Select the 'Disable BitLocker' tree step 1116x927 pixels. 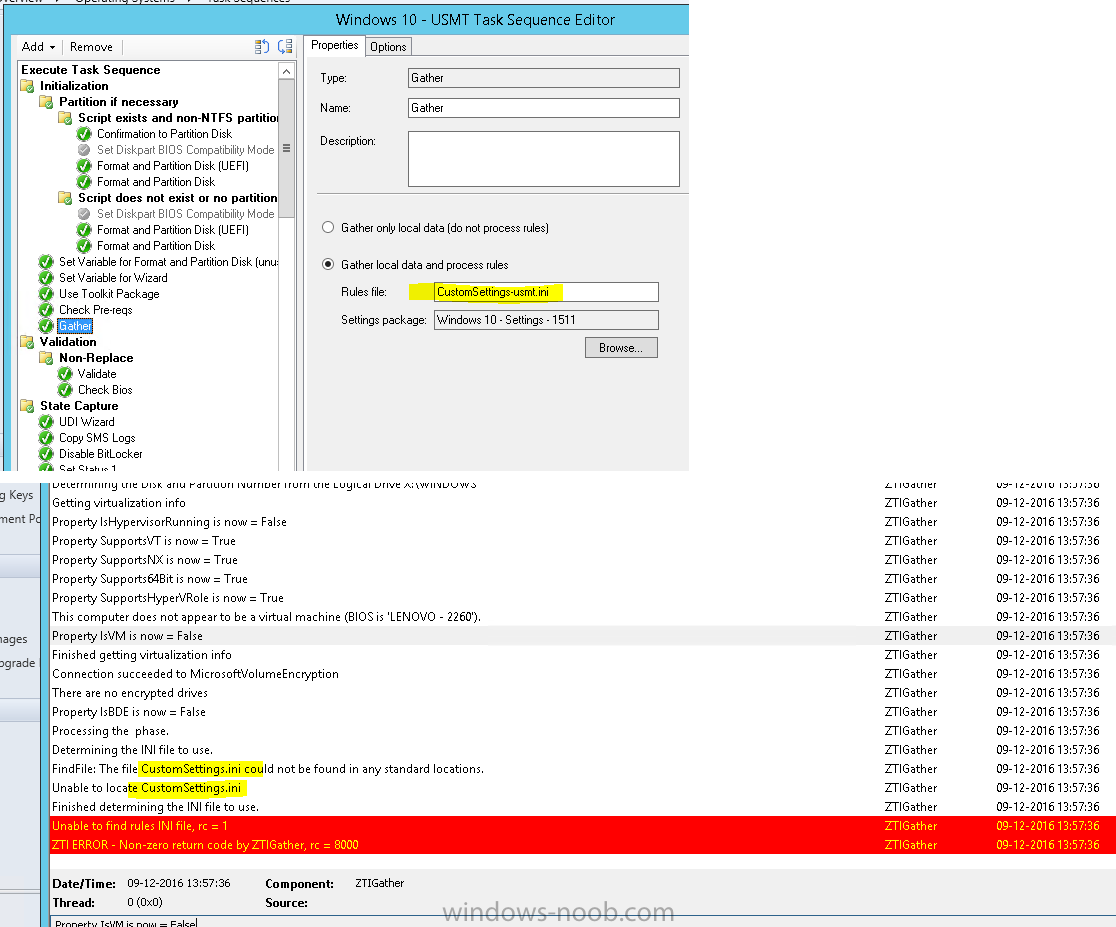click(x=100, y=454)
